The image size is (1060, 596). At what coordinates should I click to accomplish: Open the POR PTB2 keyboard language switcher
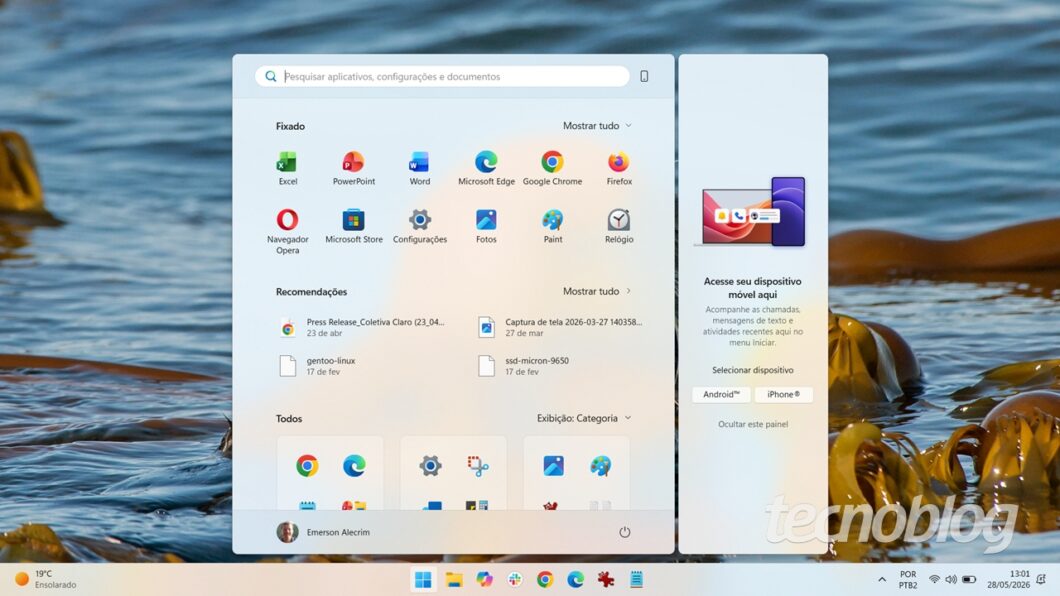coord(908,580)
